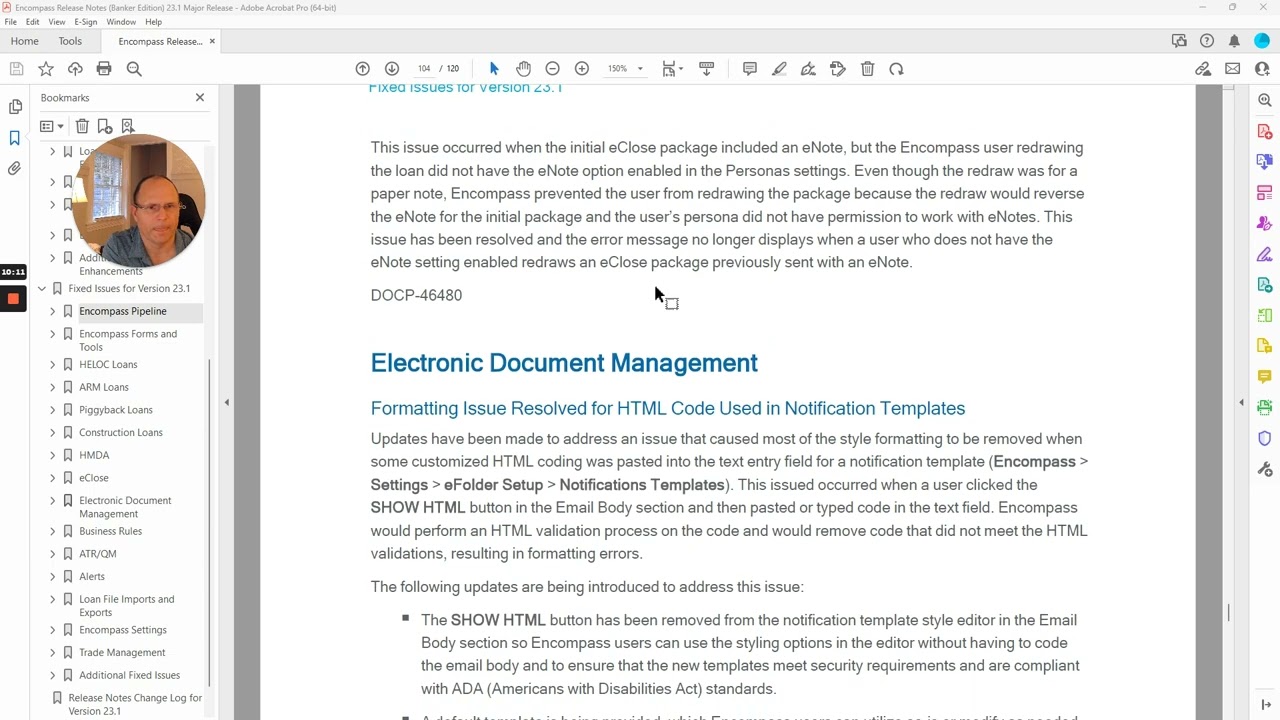Select the Highlight text tool

click(x=779, y=69)
